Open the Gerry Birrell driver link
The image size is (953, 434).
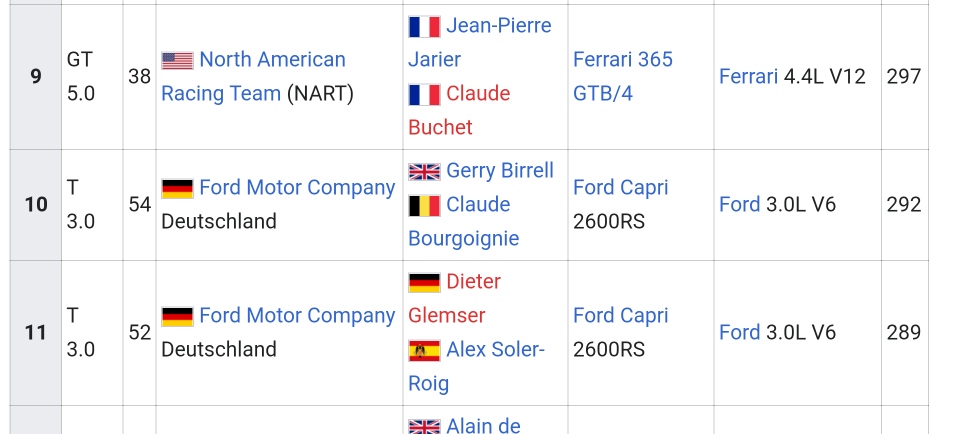coord(500,171)
